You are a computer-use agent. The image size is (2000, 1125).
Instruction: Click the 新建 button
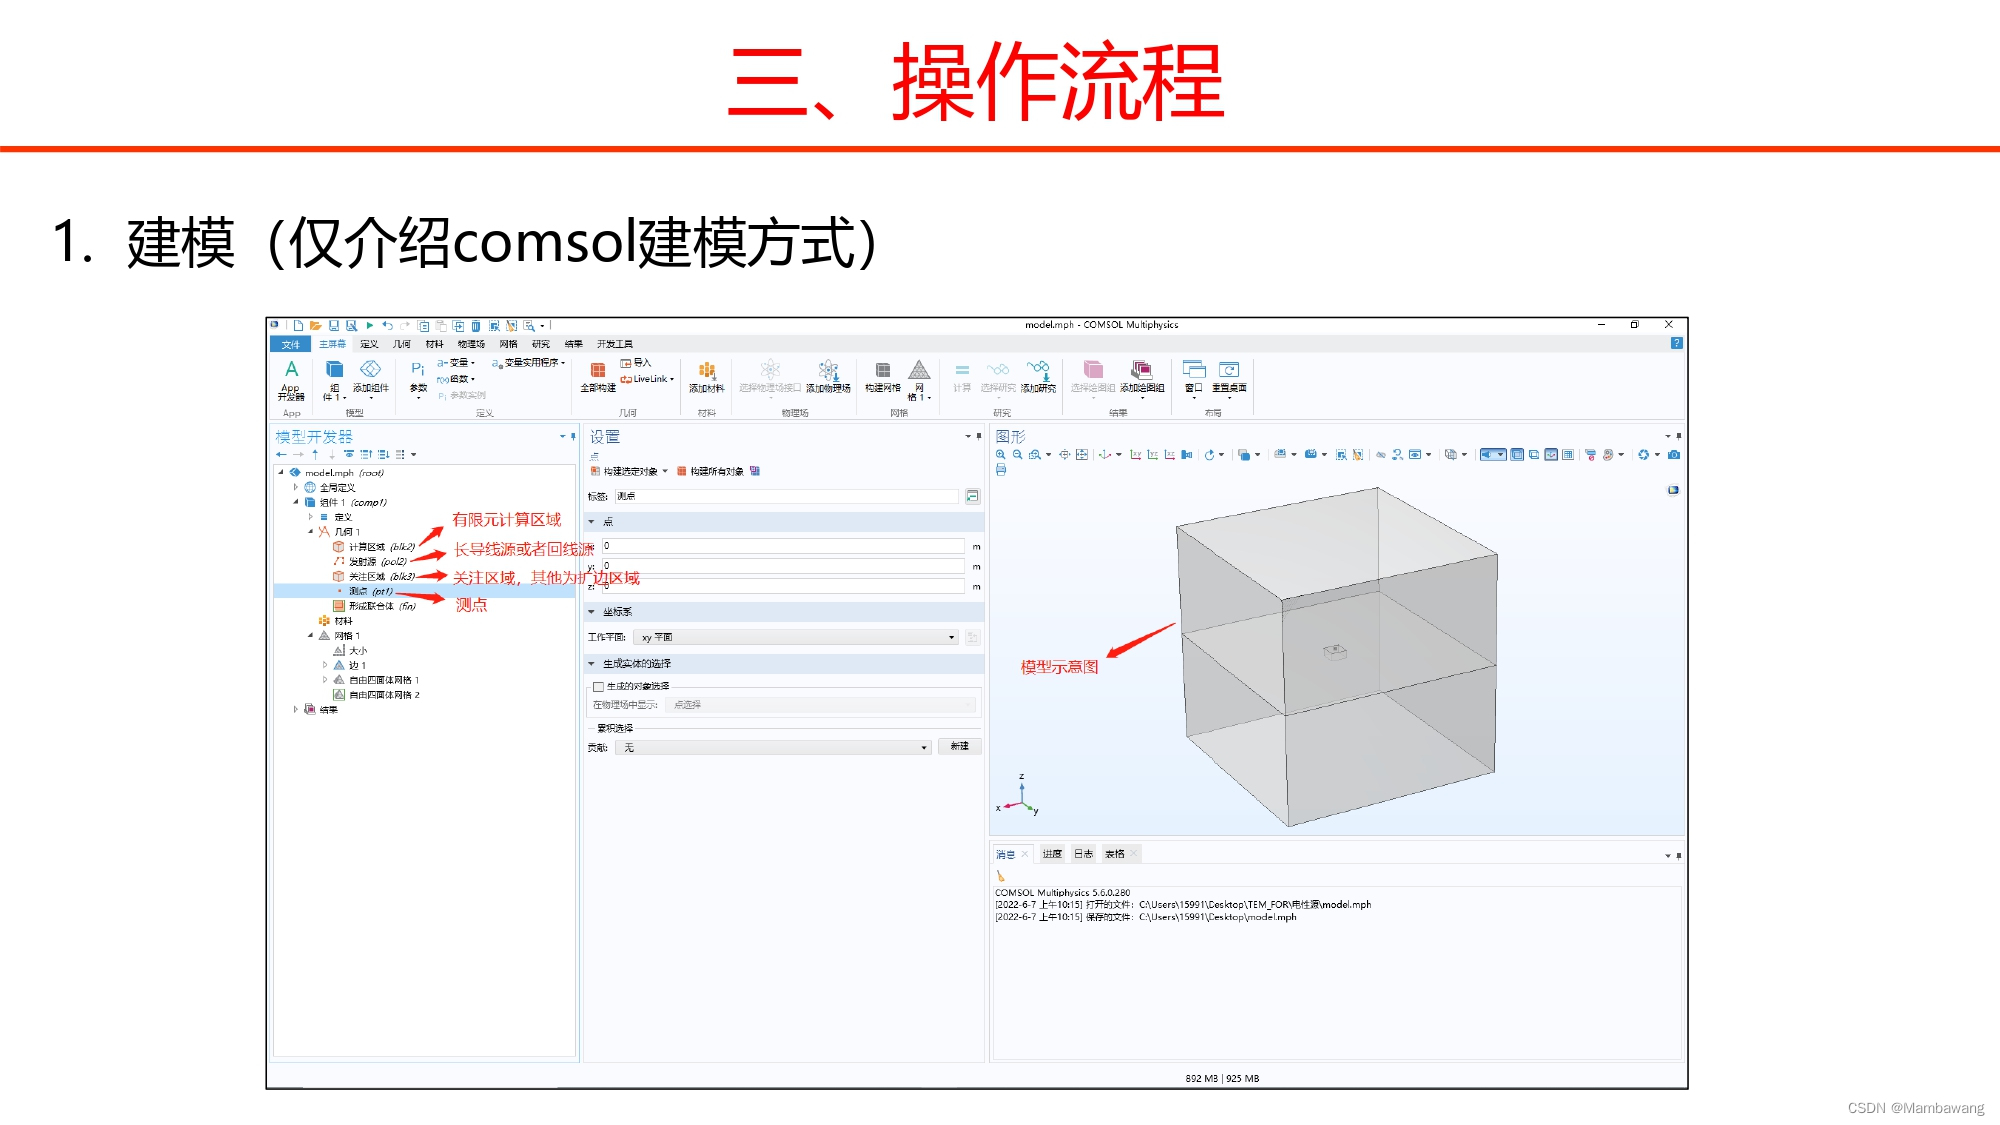(x=959, y=747)
